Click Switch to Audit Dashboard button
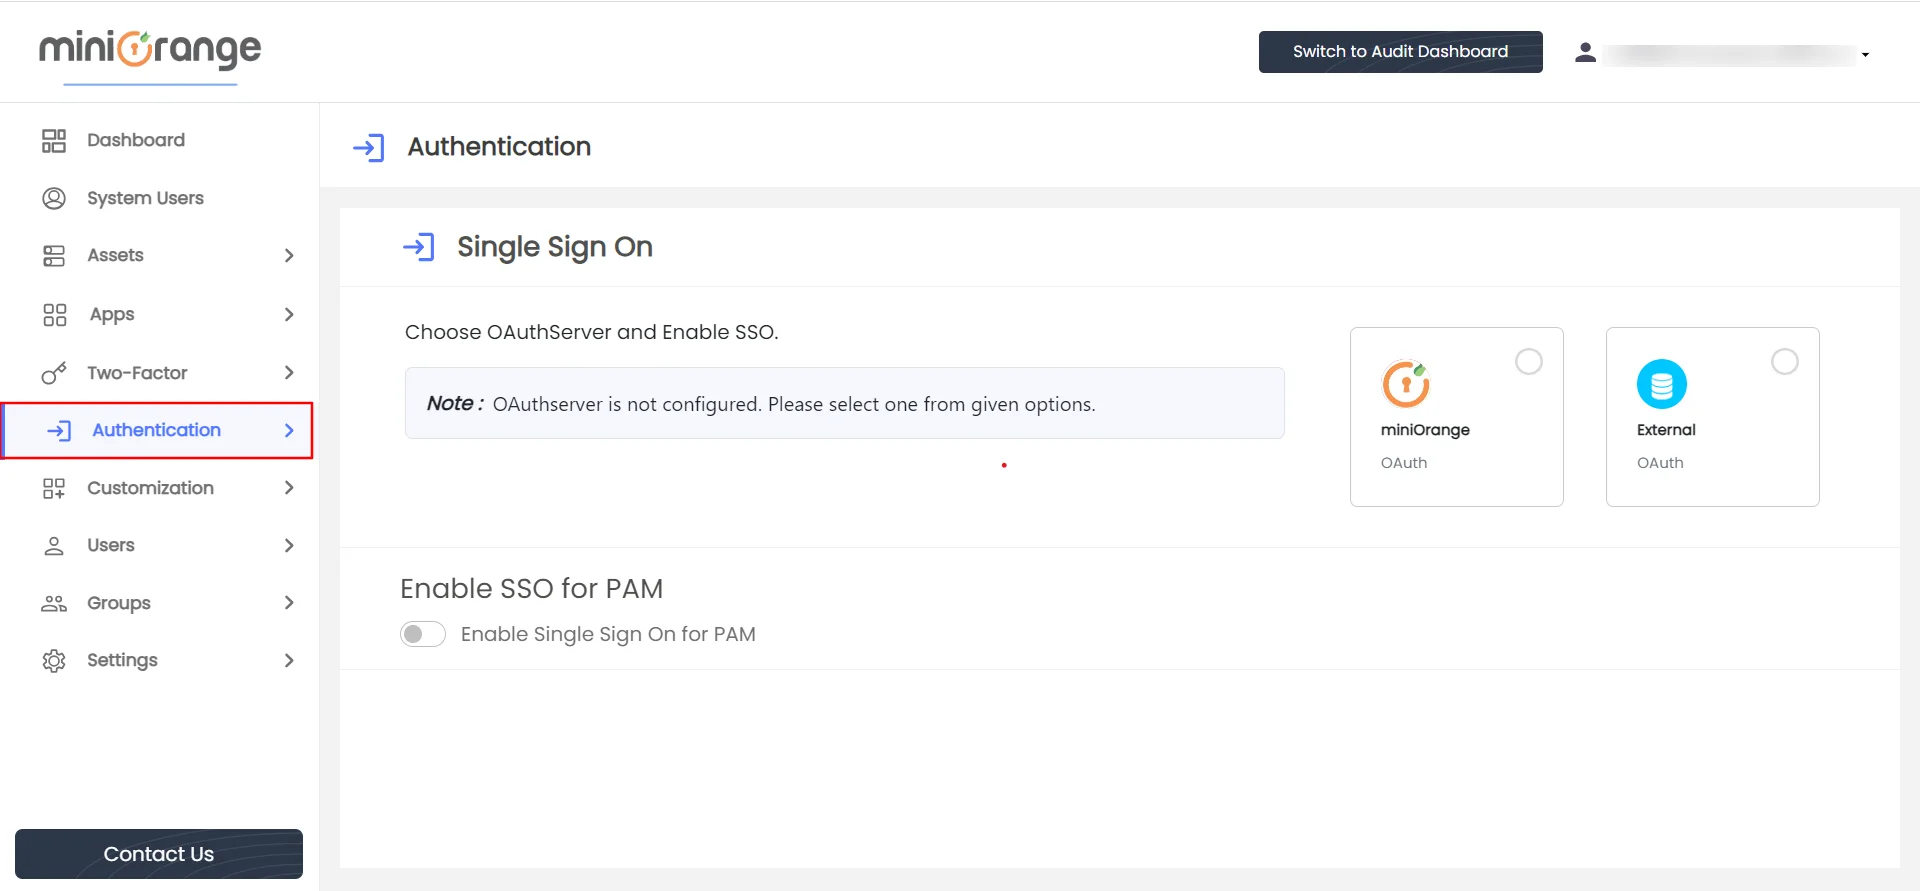The height and width of the screenshot is (891, 1920). pyautogui.click(x=1400, y=52)
